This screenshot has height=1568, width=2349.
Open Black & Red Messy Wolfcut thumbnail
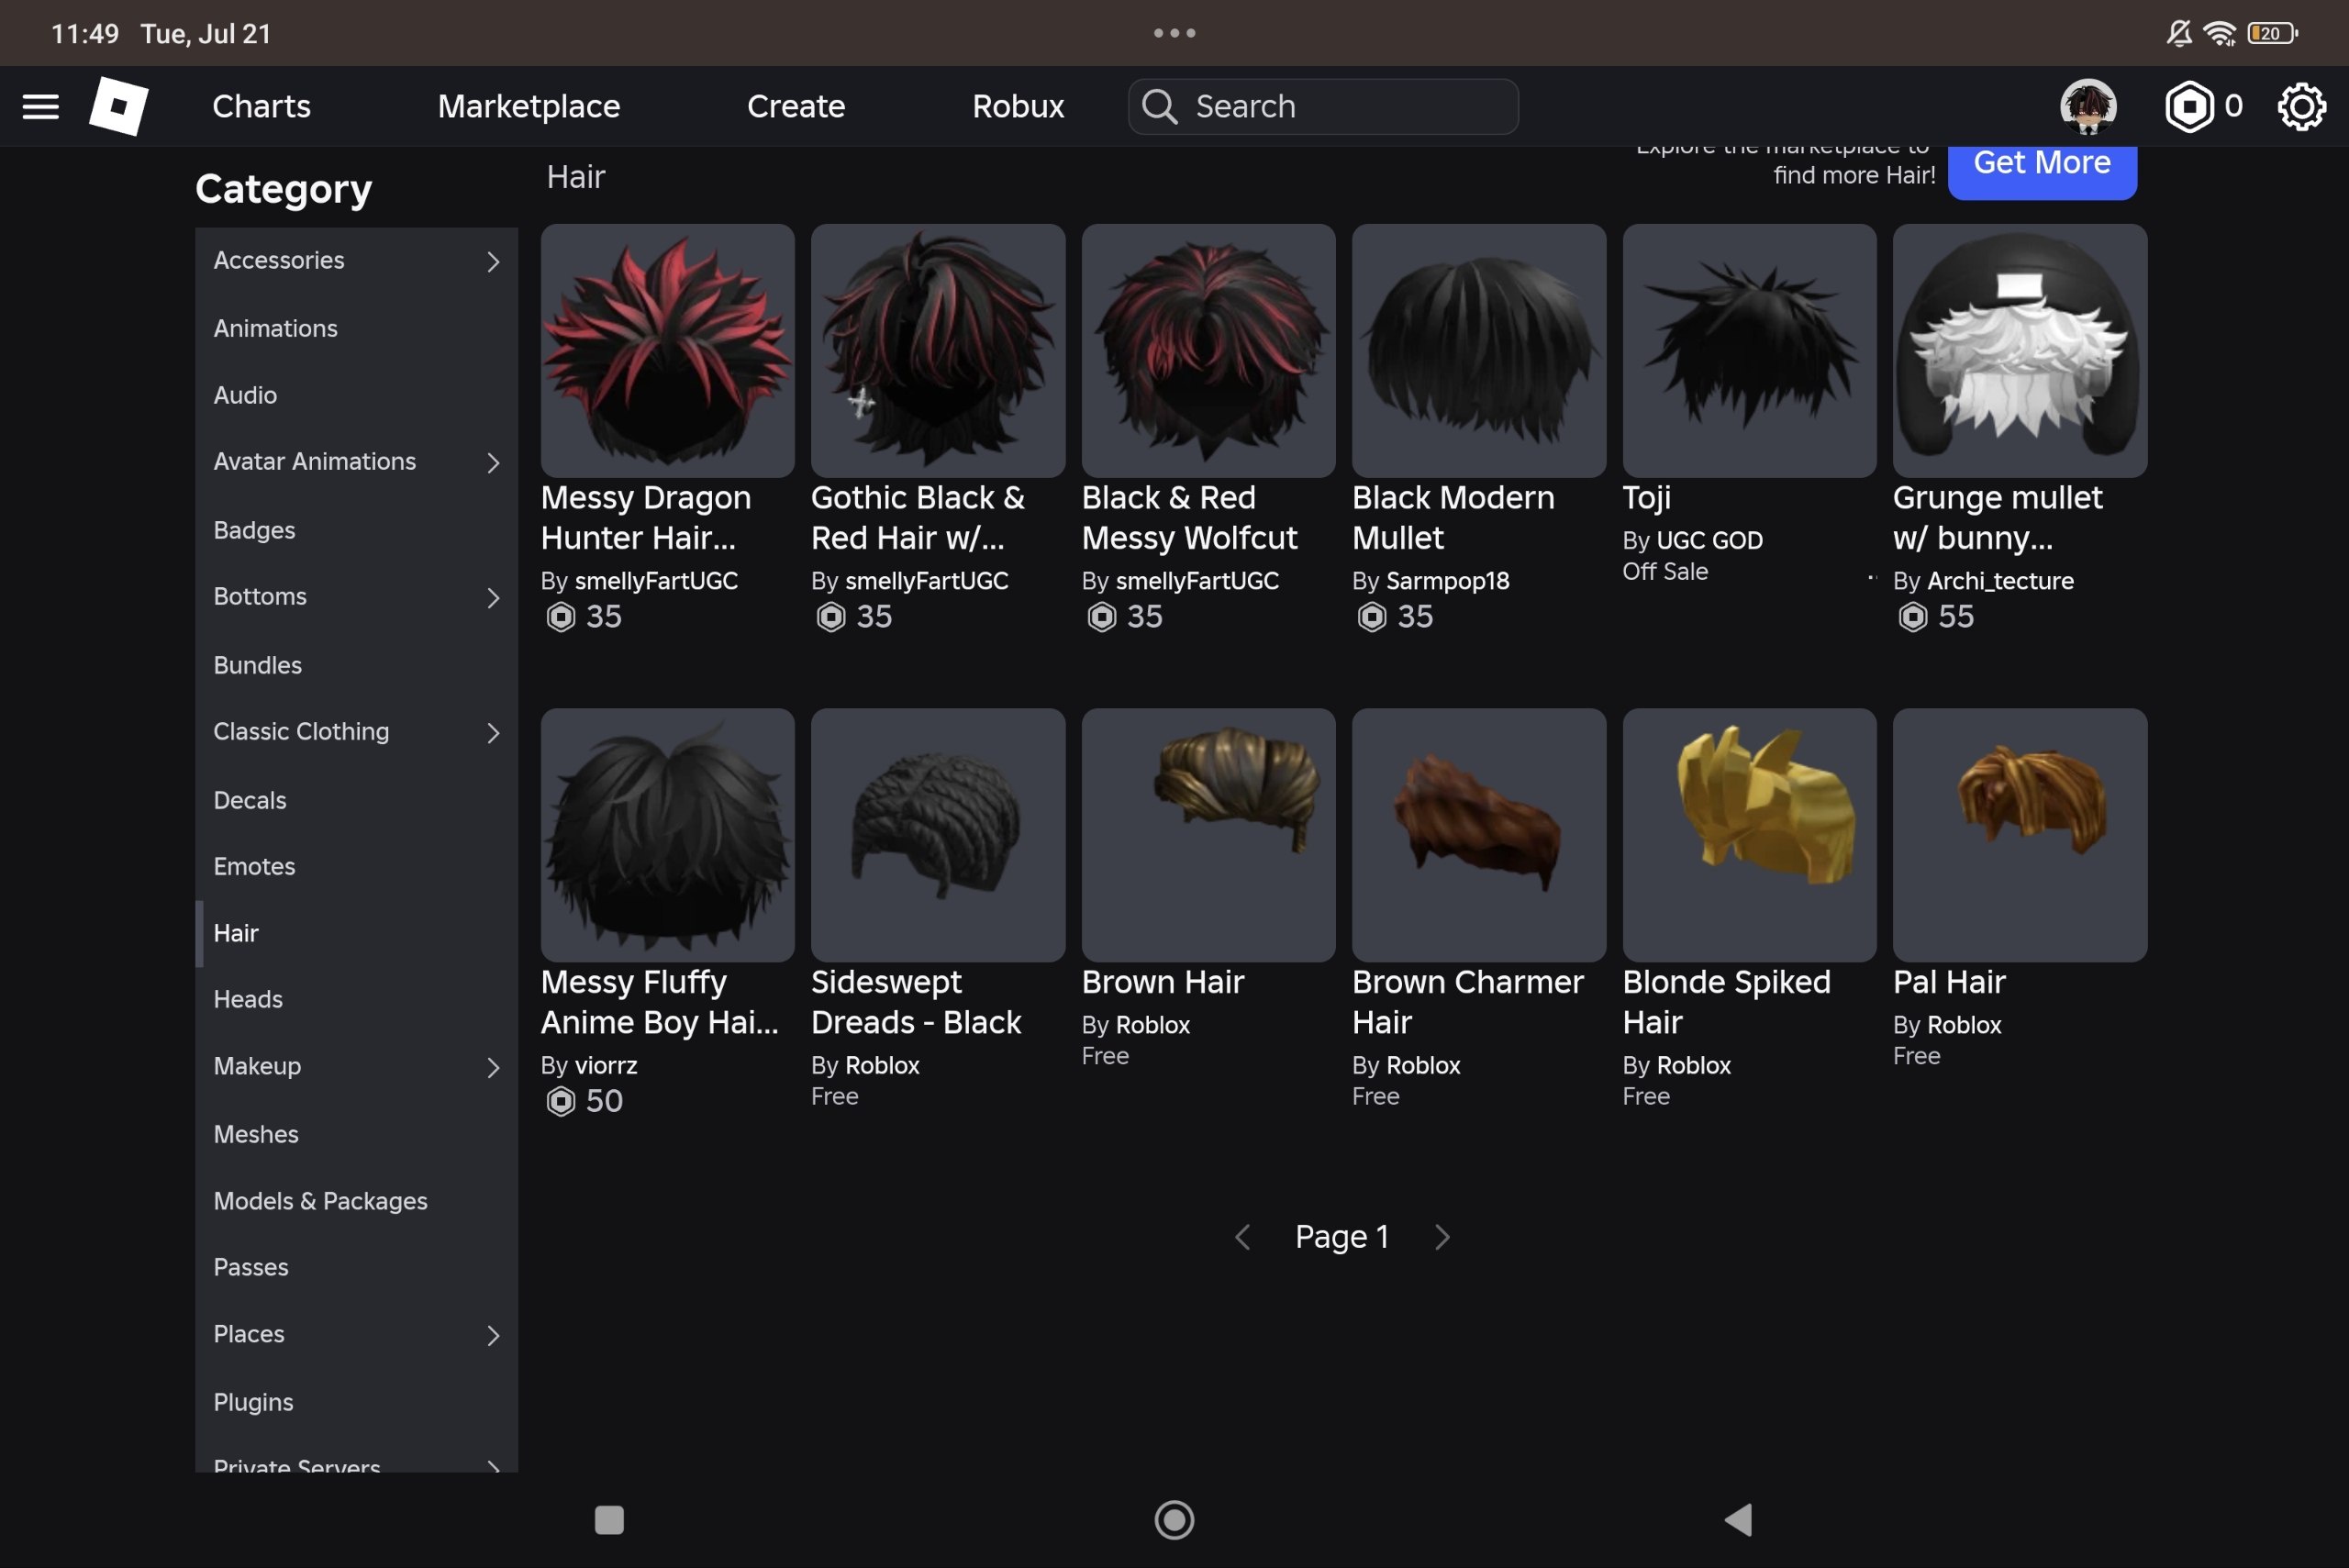point(1208,351)
